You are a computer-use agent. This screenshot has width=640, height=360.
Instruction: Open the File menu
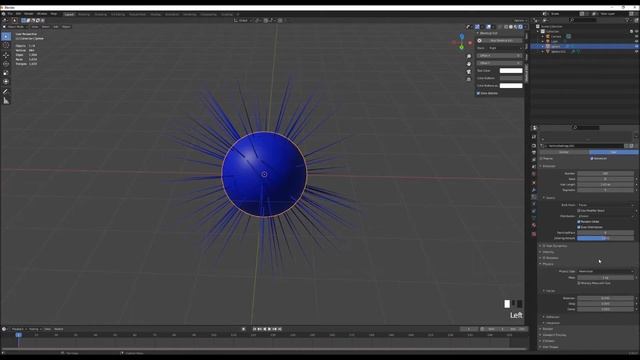point(10,14)
